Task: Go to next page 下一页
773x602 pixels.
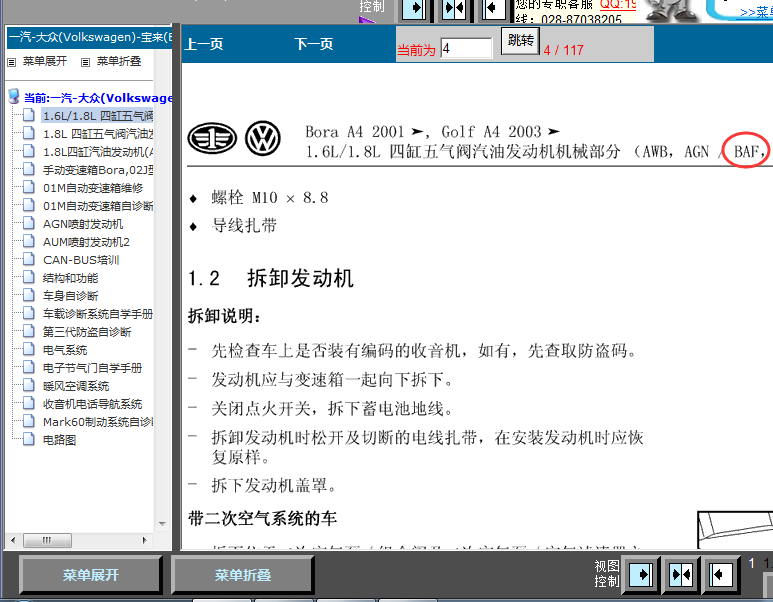Action: click(x=314, y=44)
